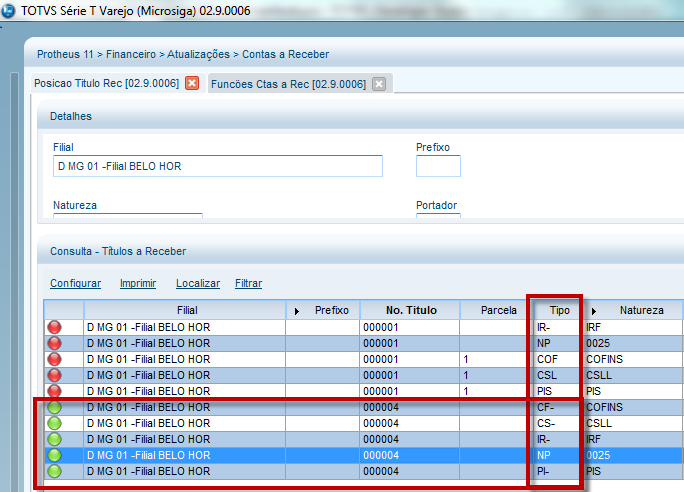The image size is (684, 492).
Task: Switch to Posicao Titulo Rec tab
Action: pyautogui.click(x=106, y=83)
